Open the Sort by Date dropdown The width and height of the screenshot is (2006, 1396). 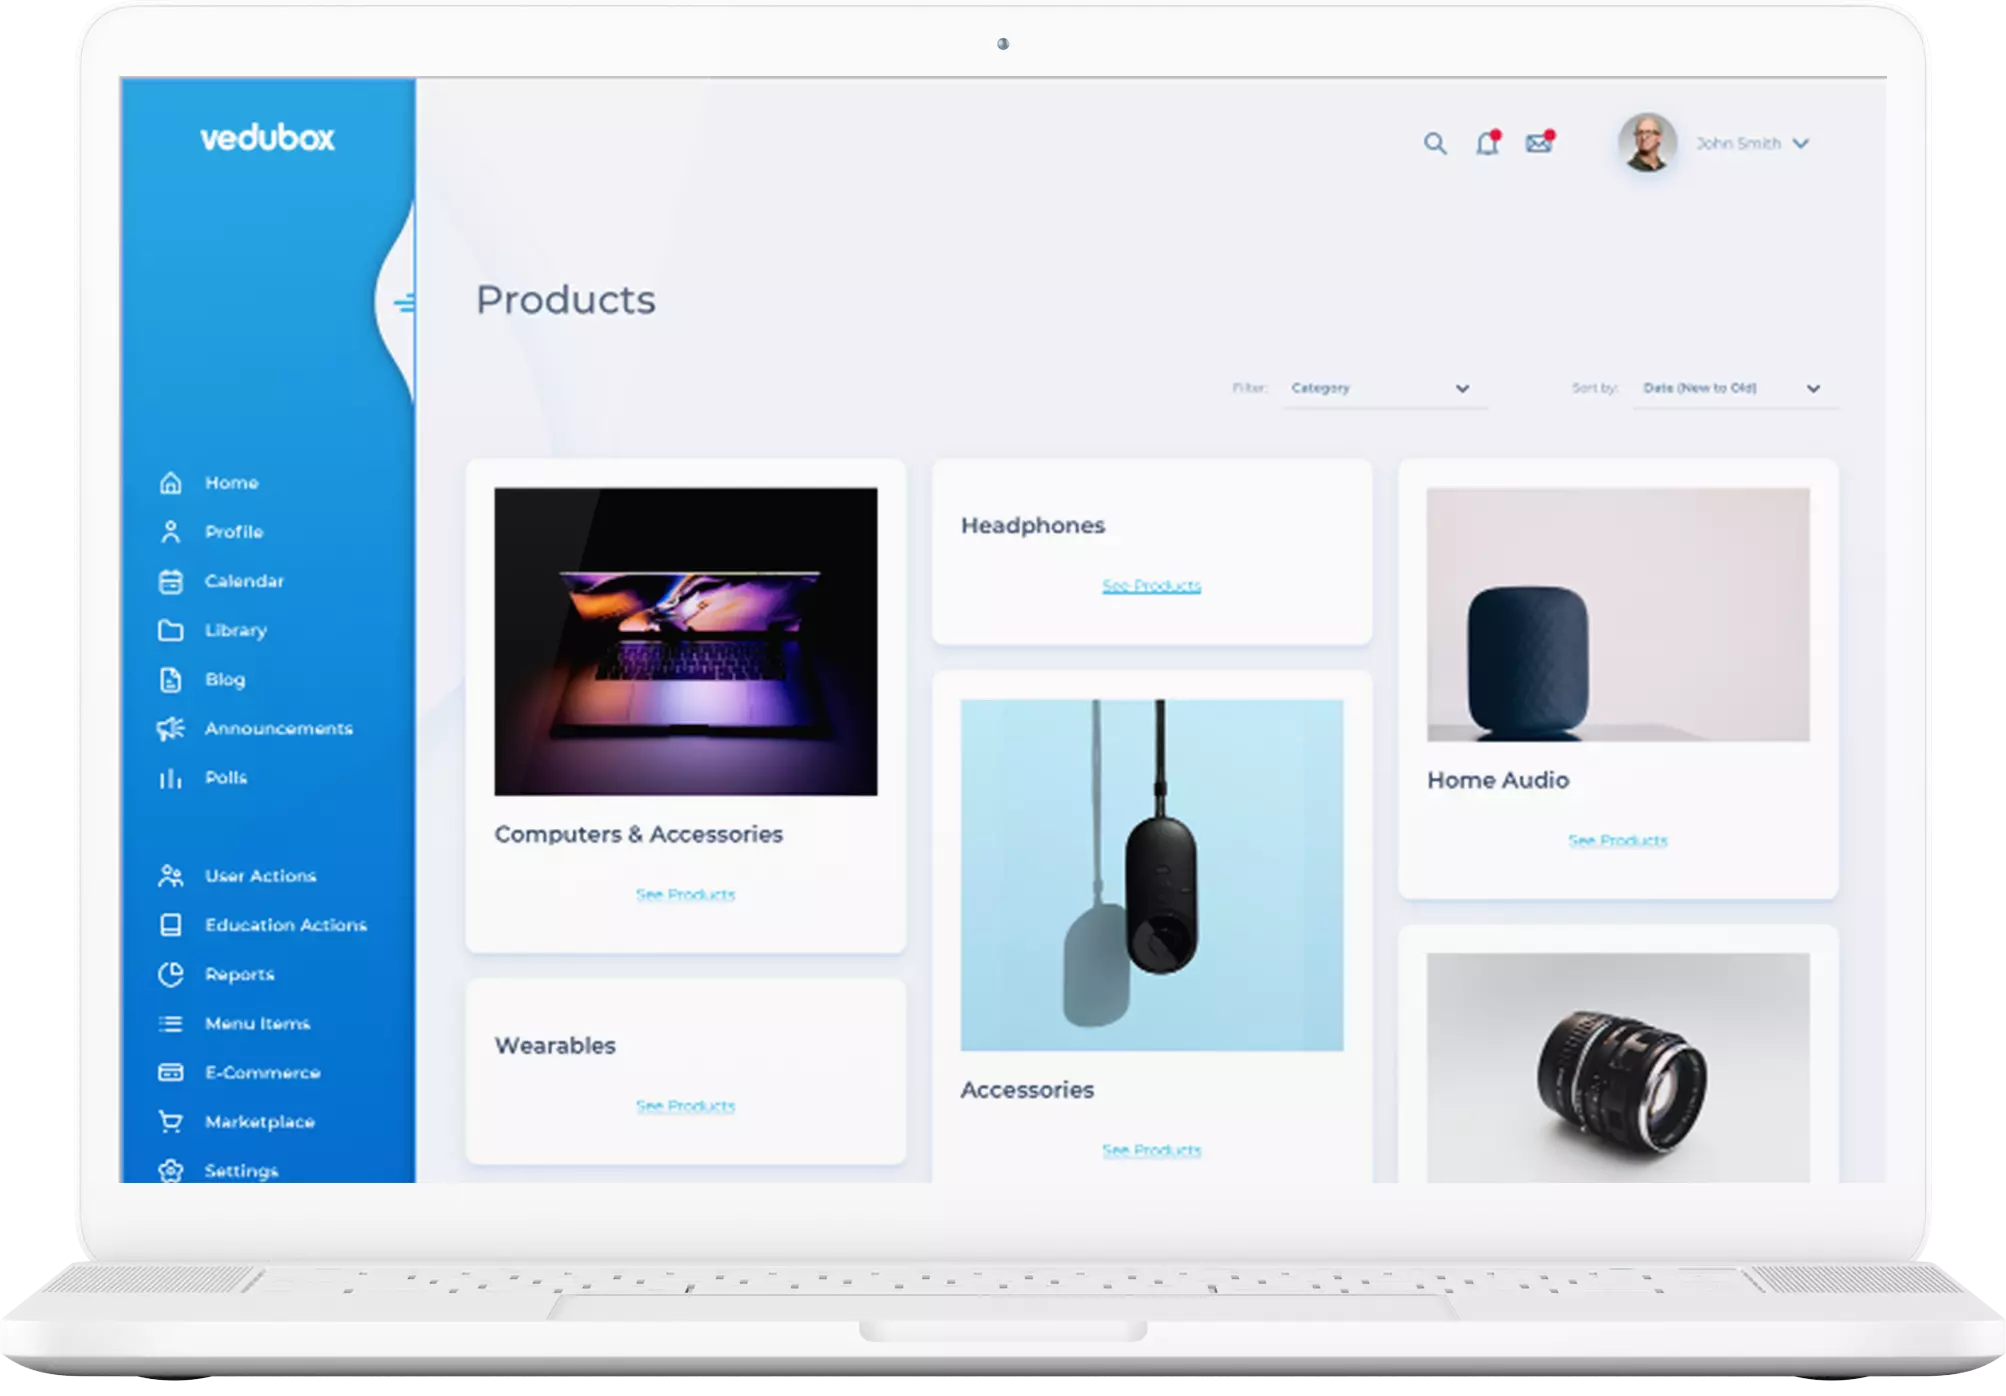[x=1731, y=388]
